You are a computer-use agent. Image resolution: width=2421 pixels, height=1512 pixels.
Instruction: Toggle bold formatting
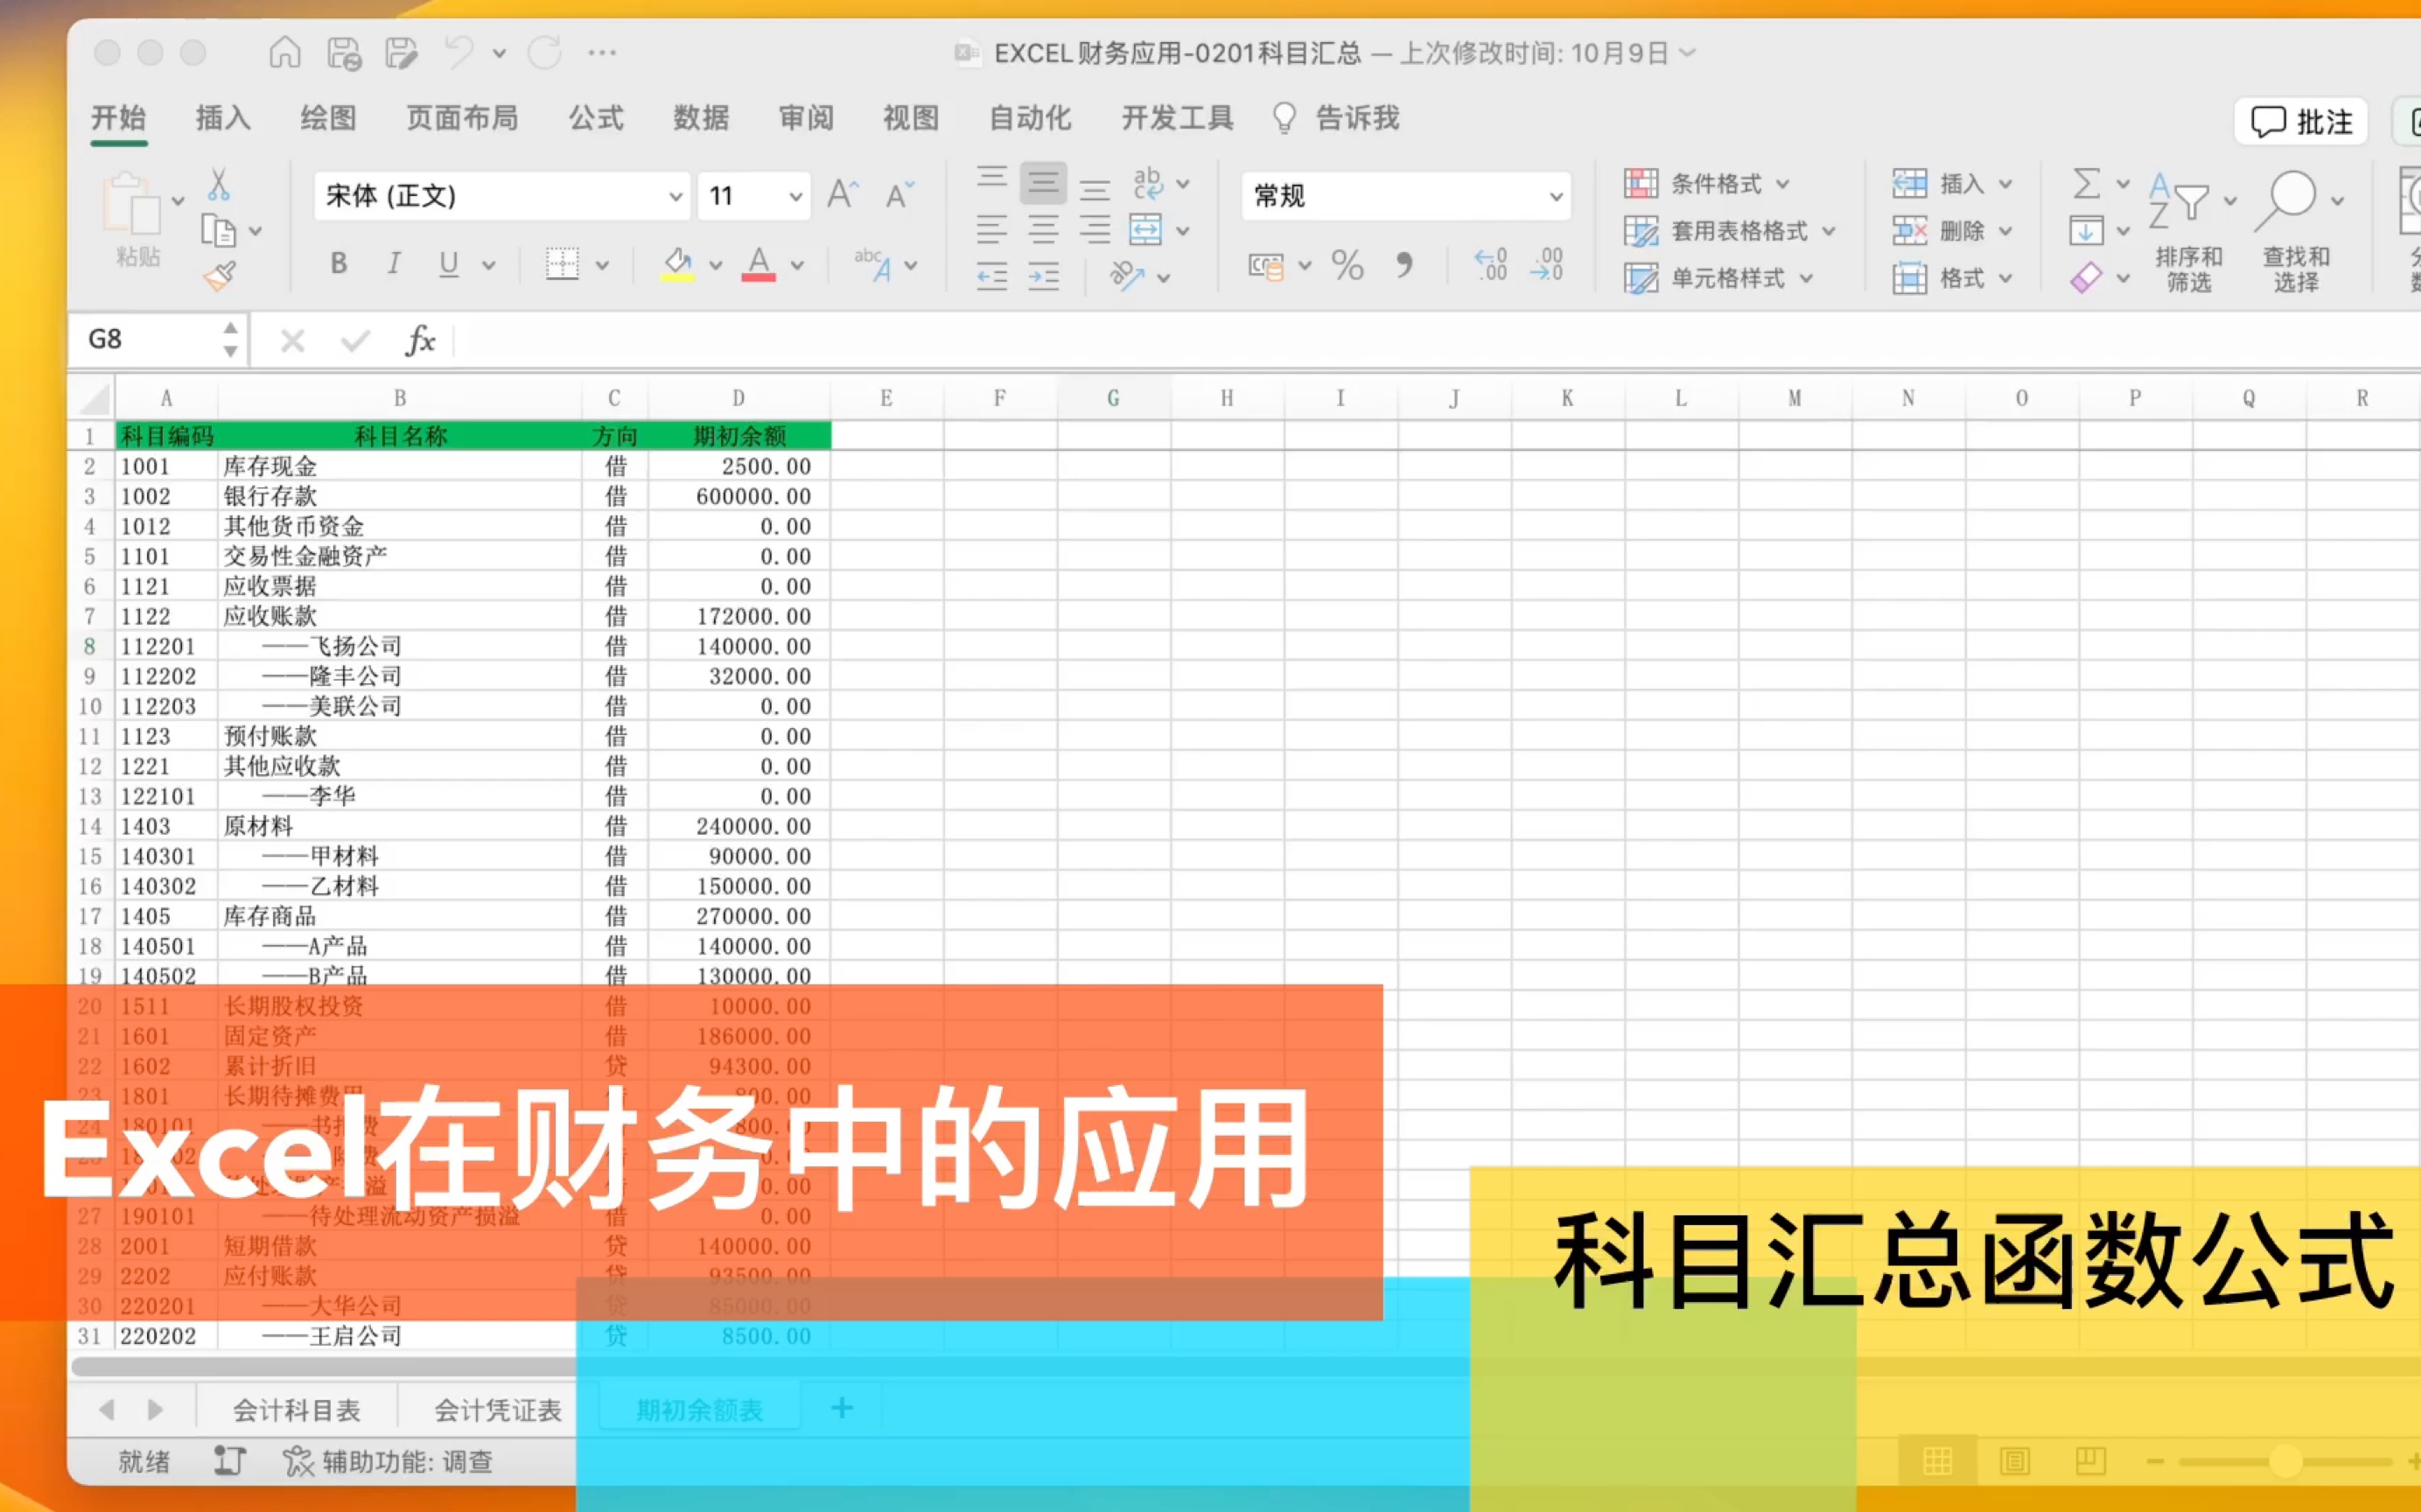click(339, 264)
